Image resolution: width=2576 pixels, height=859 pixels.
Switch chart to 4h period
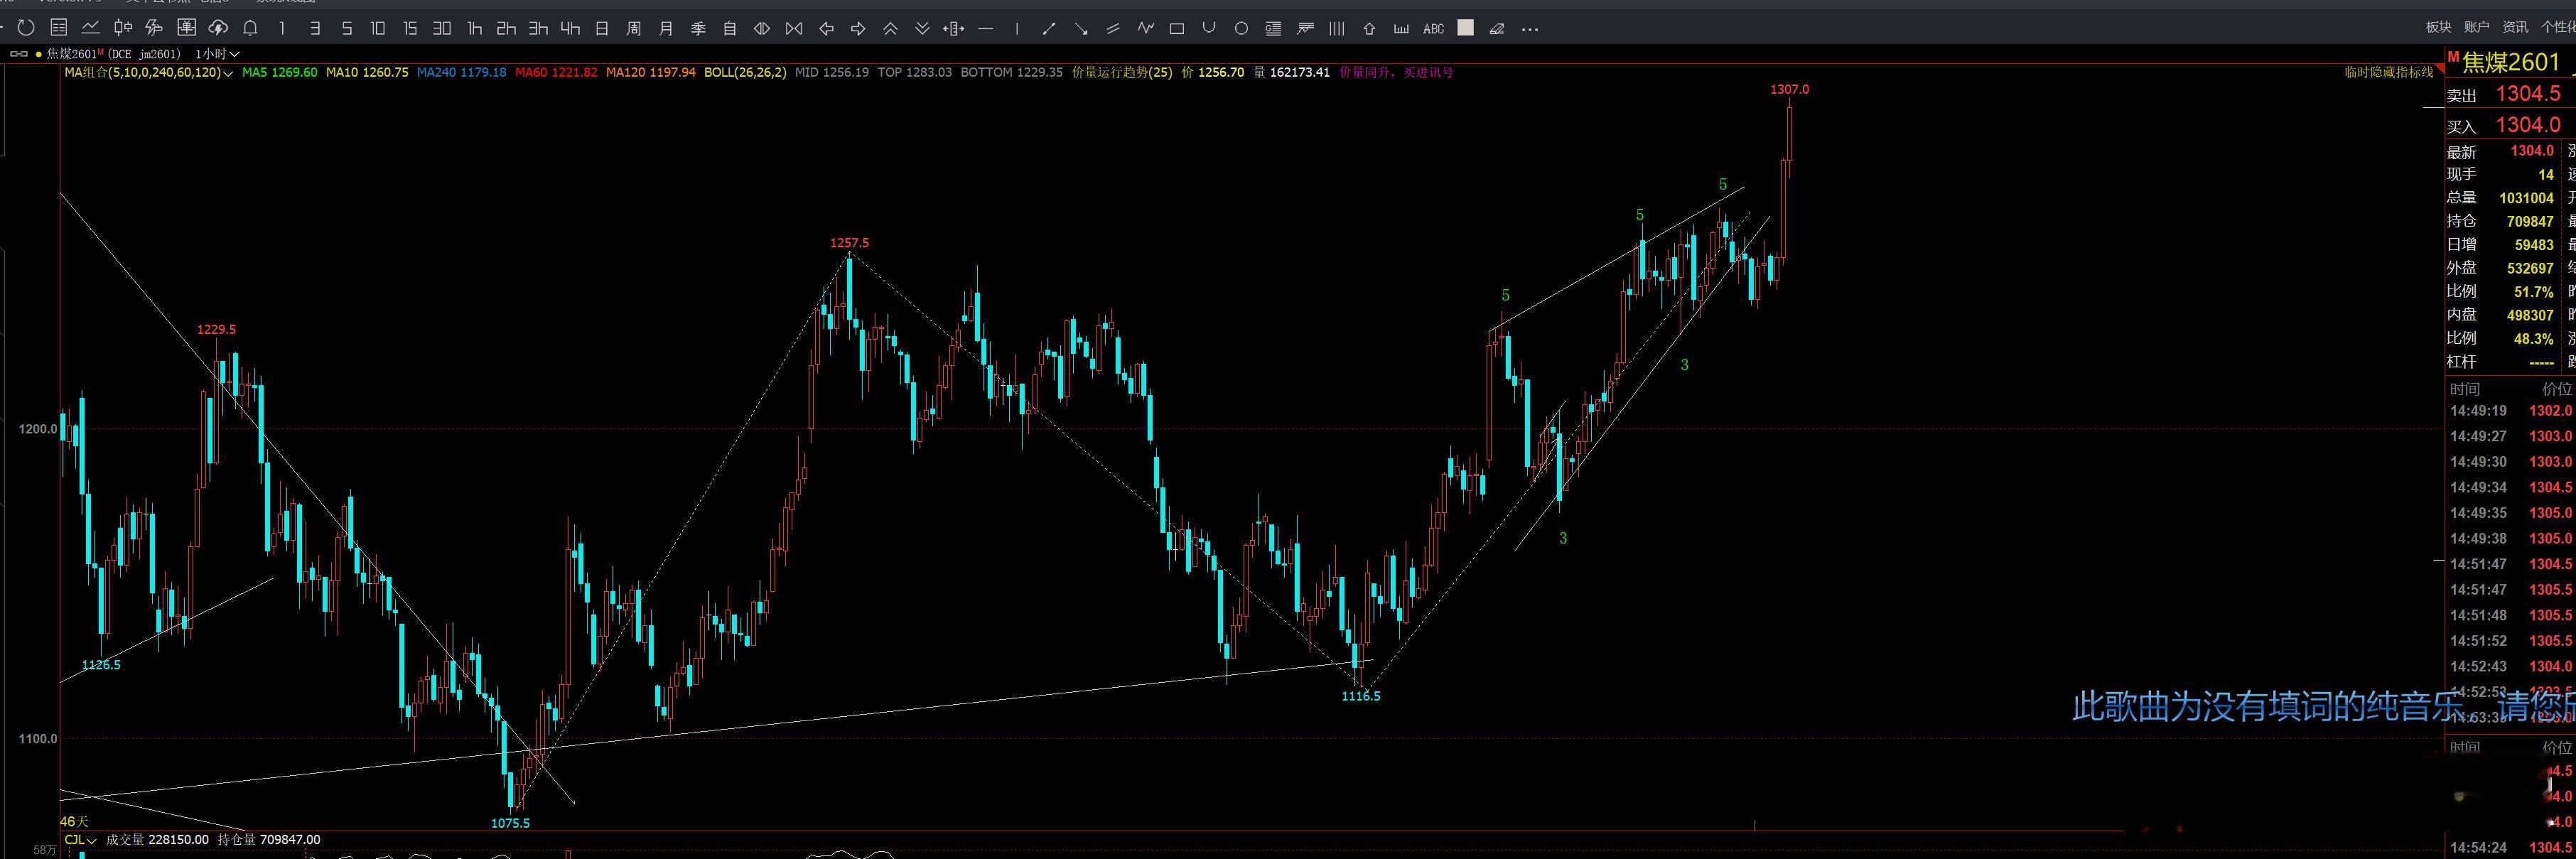click(x=570, y=29)
